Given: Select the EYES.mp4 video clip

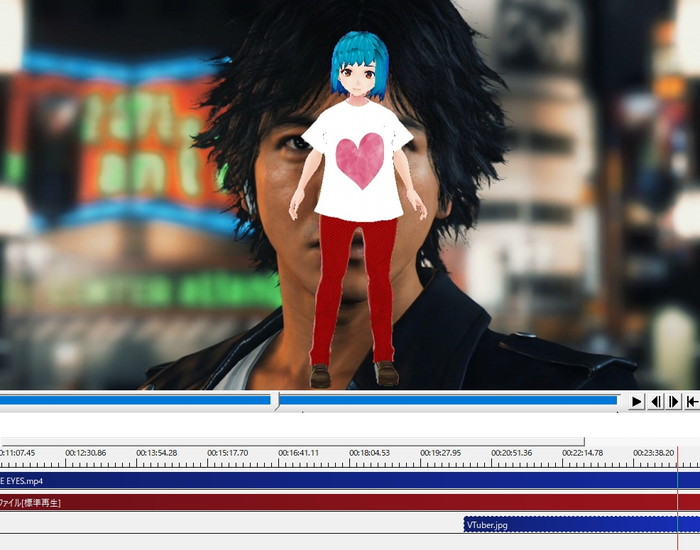Looking at the screenshot, I should click(350, 481).
